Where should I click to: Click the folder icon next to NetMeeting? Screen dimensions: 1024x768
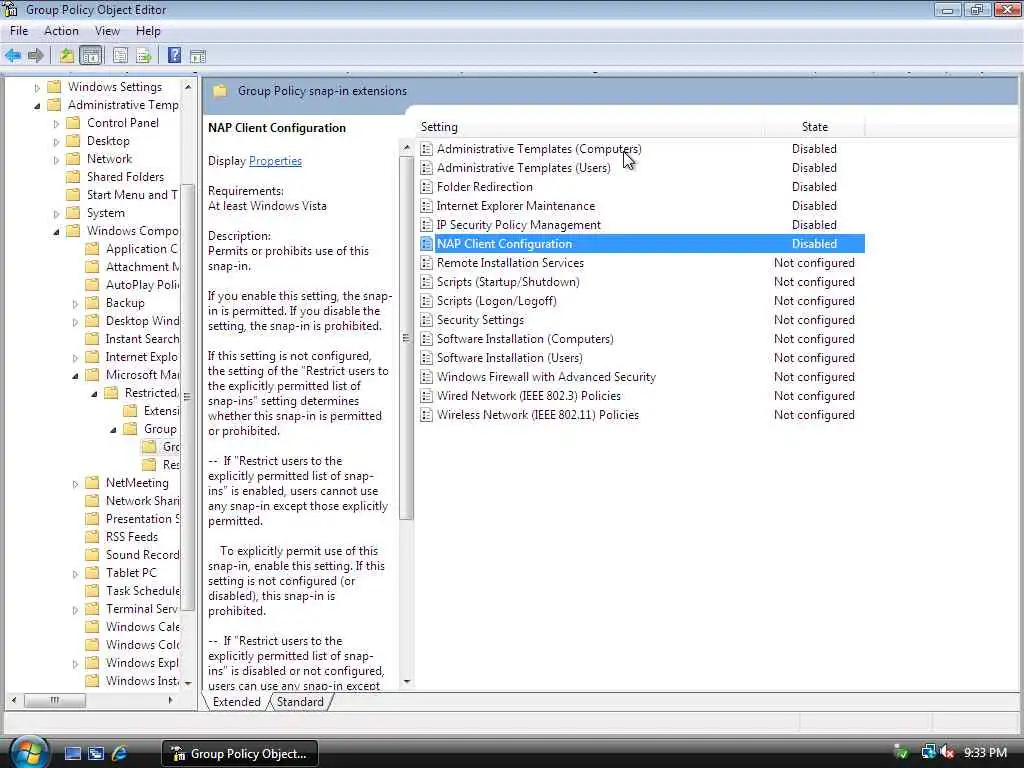(x=92, y=483)
